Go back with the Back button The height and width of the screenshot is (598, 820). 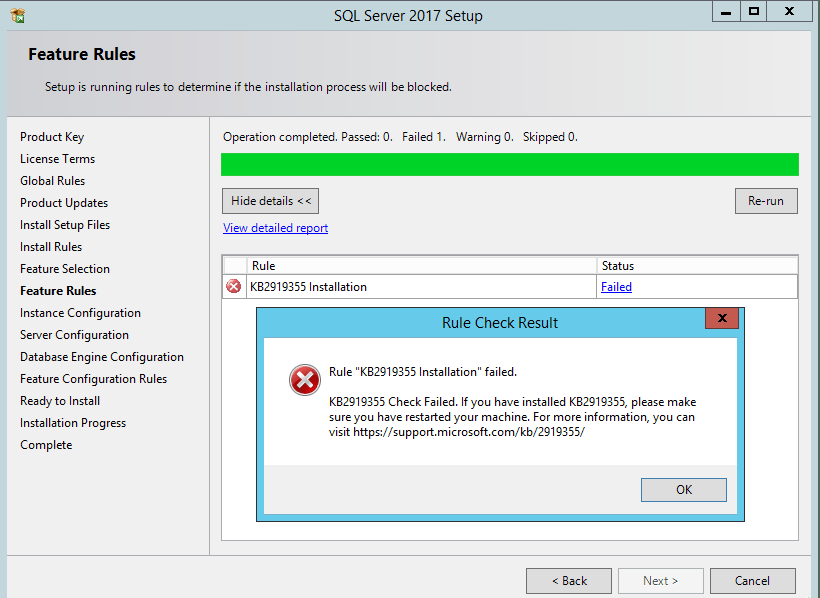click(x=569, y=581)
